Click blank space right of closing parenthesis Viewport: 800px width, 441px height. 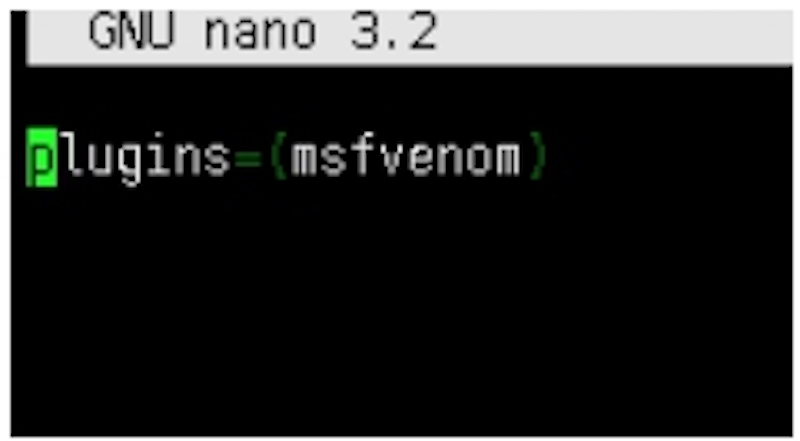(669, 156)
